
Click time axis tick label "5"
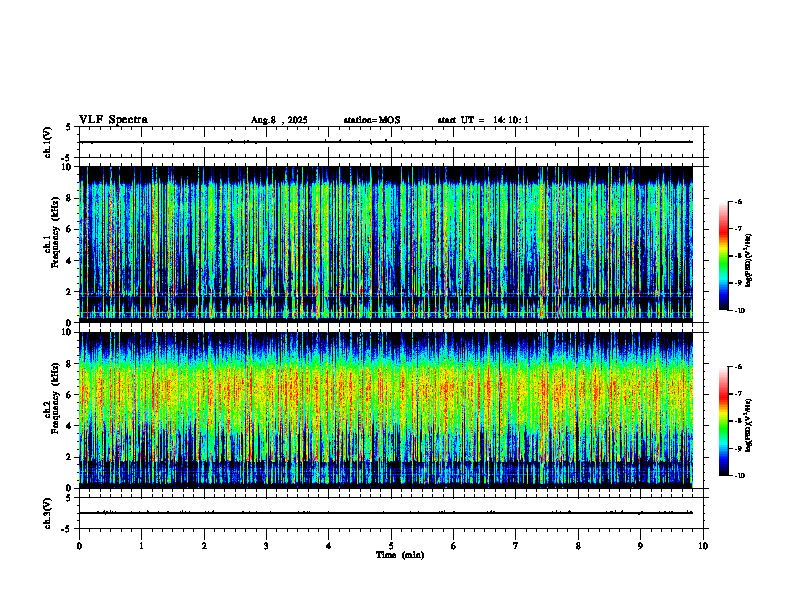(x=391, y=546)
